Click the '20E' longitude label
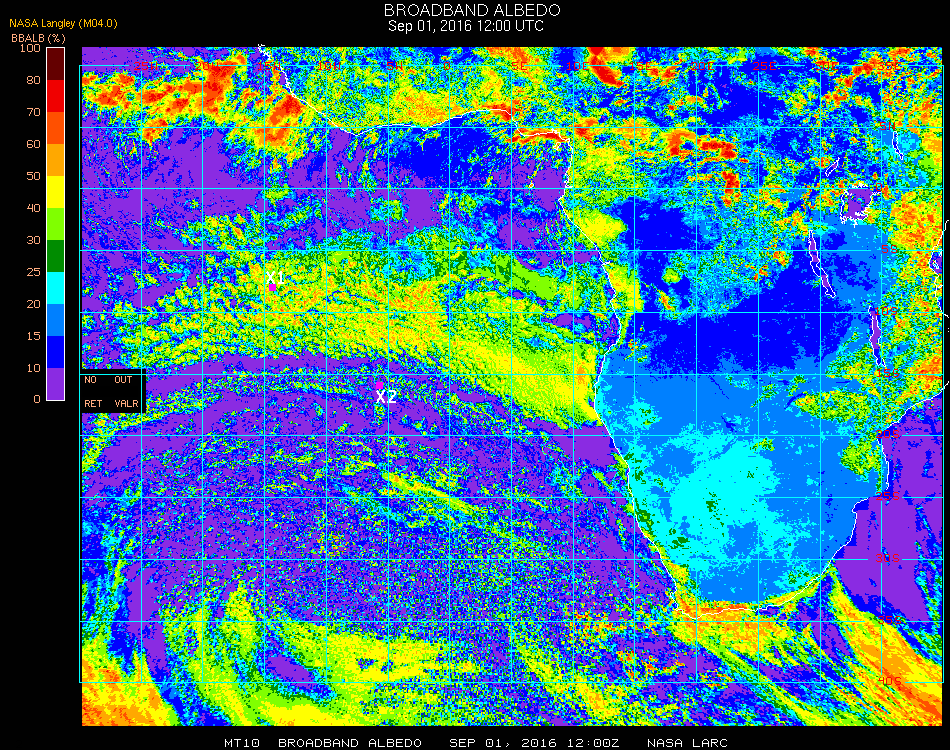The width and height of the screenshot is (950, 750). click(702, 66)
